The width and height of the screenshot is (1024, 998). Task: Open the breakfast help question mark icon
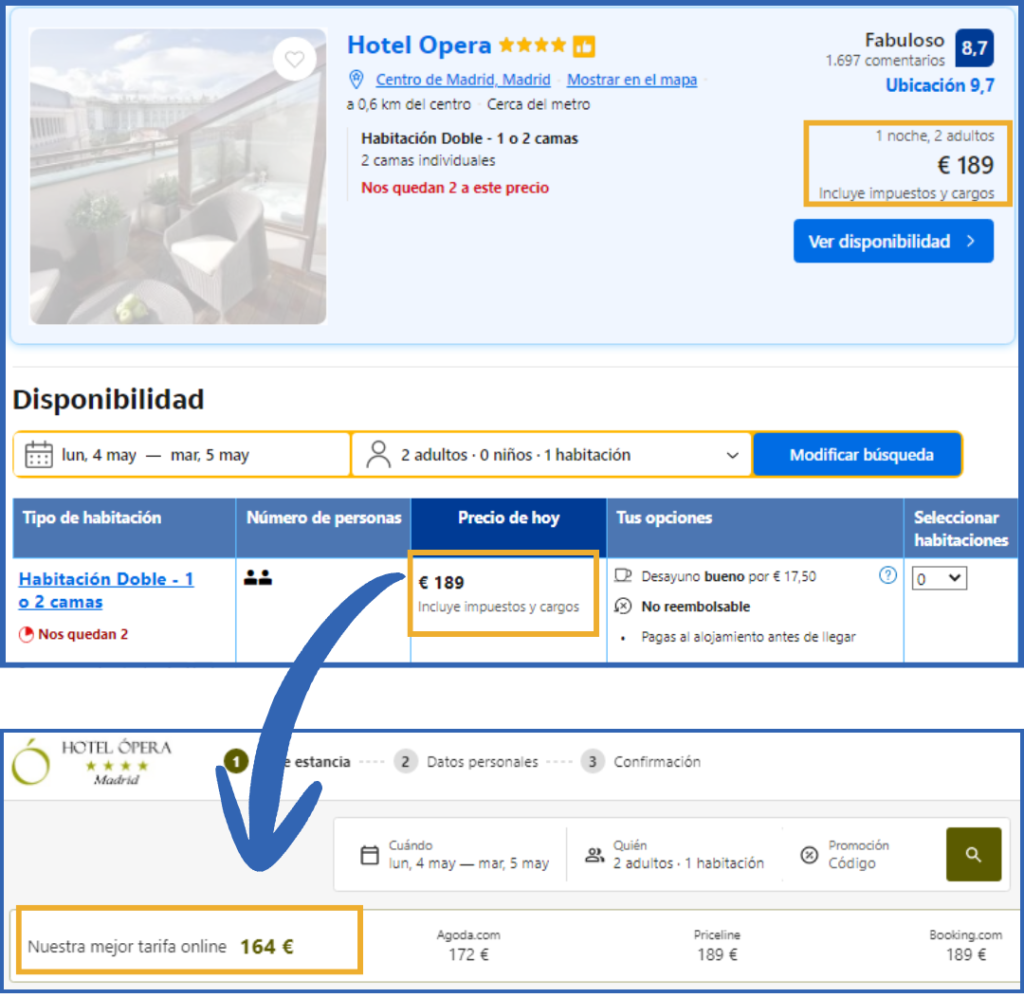pyautogui.click(x=886, y=574)
